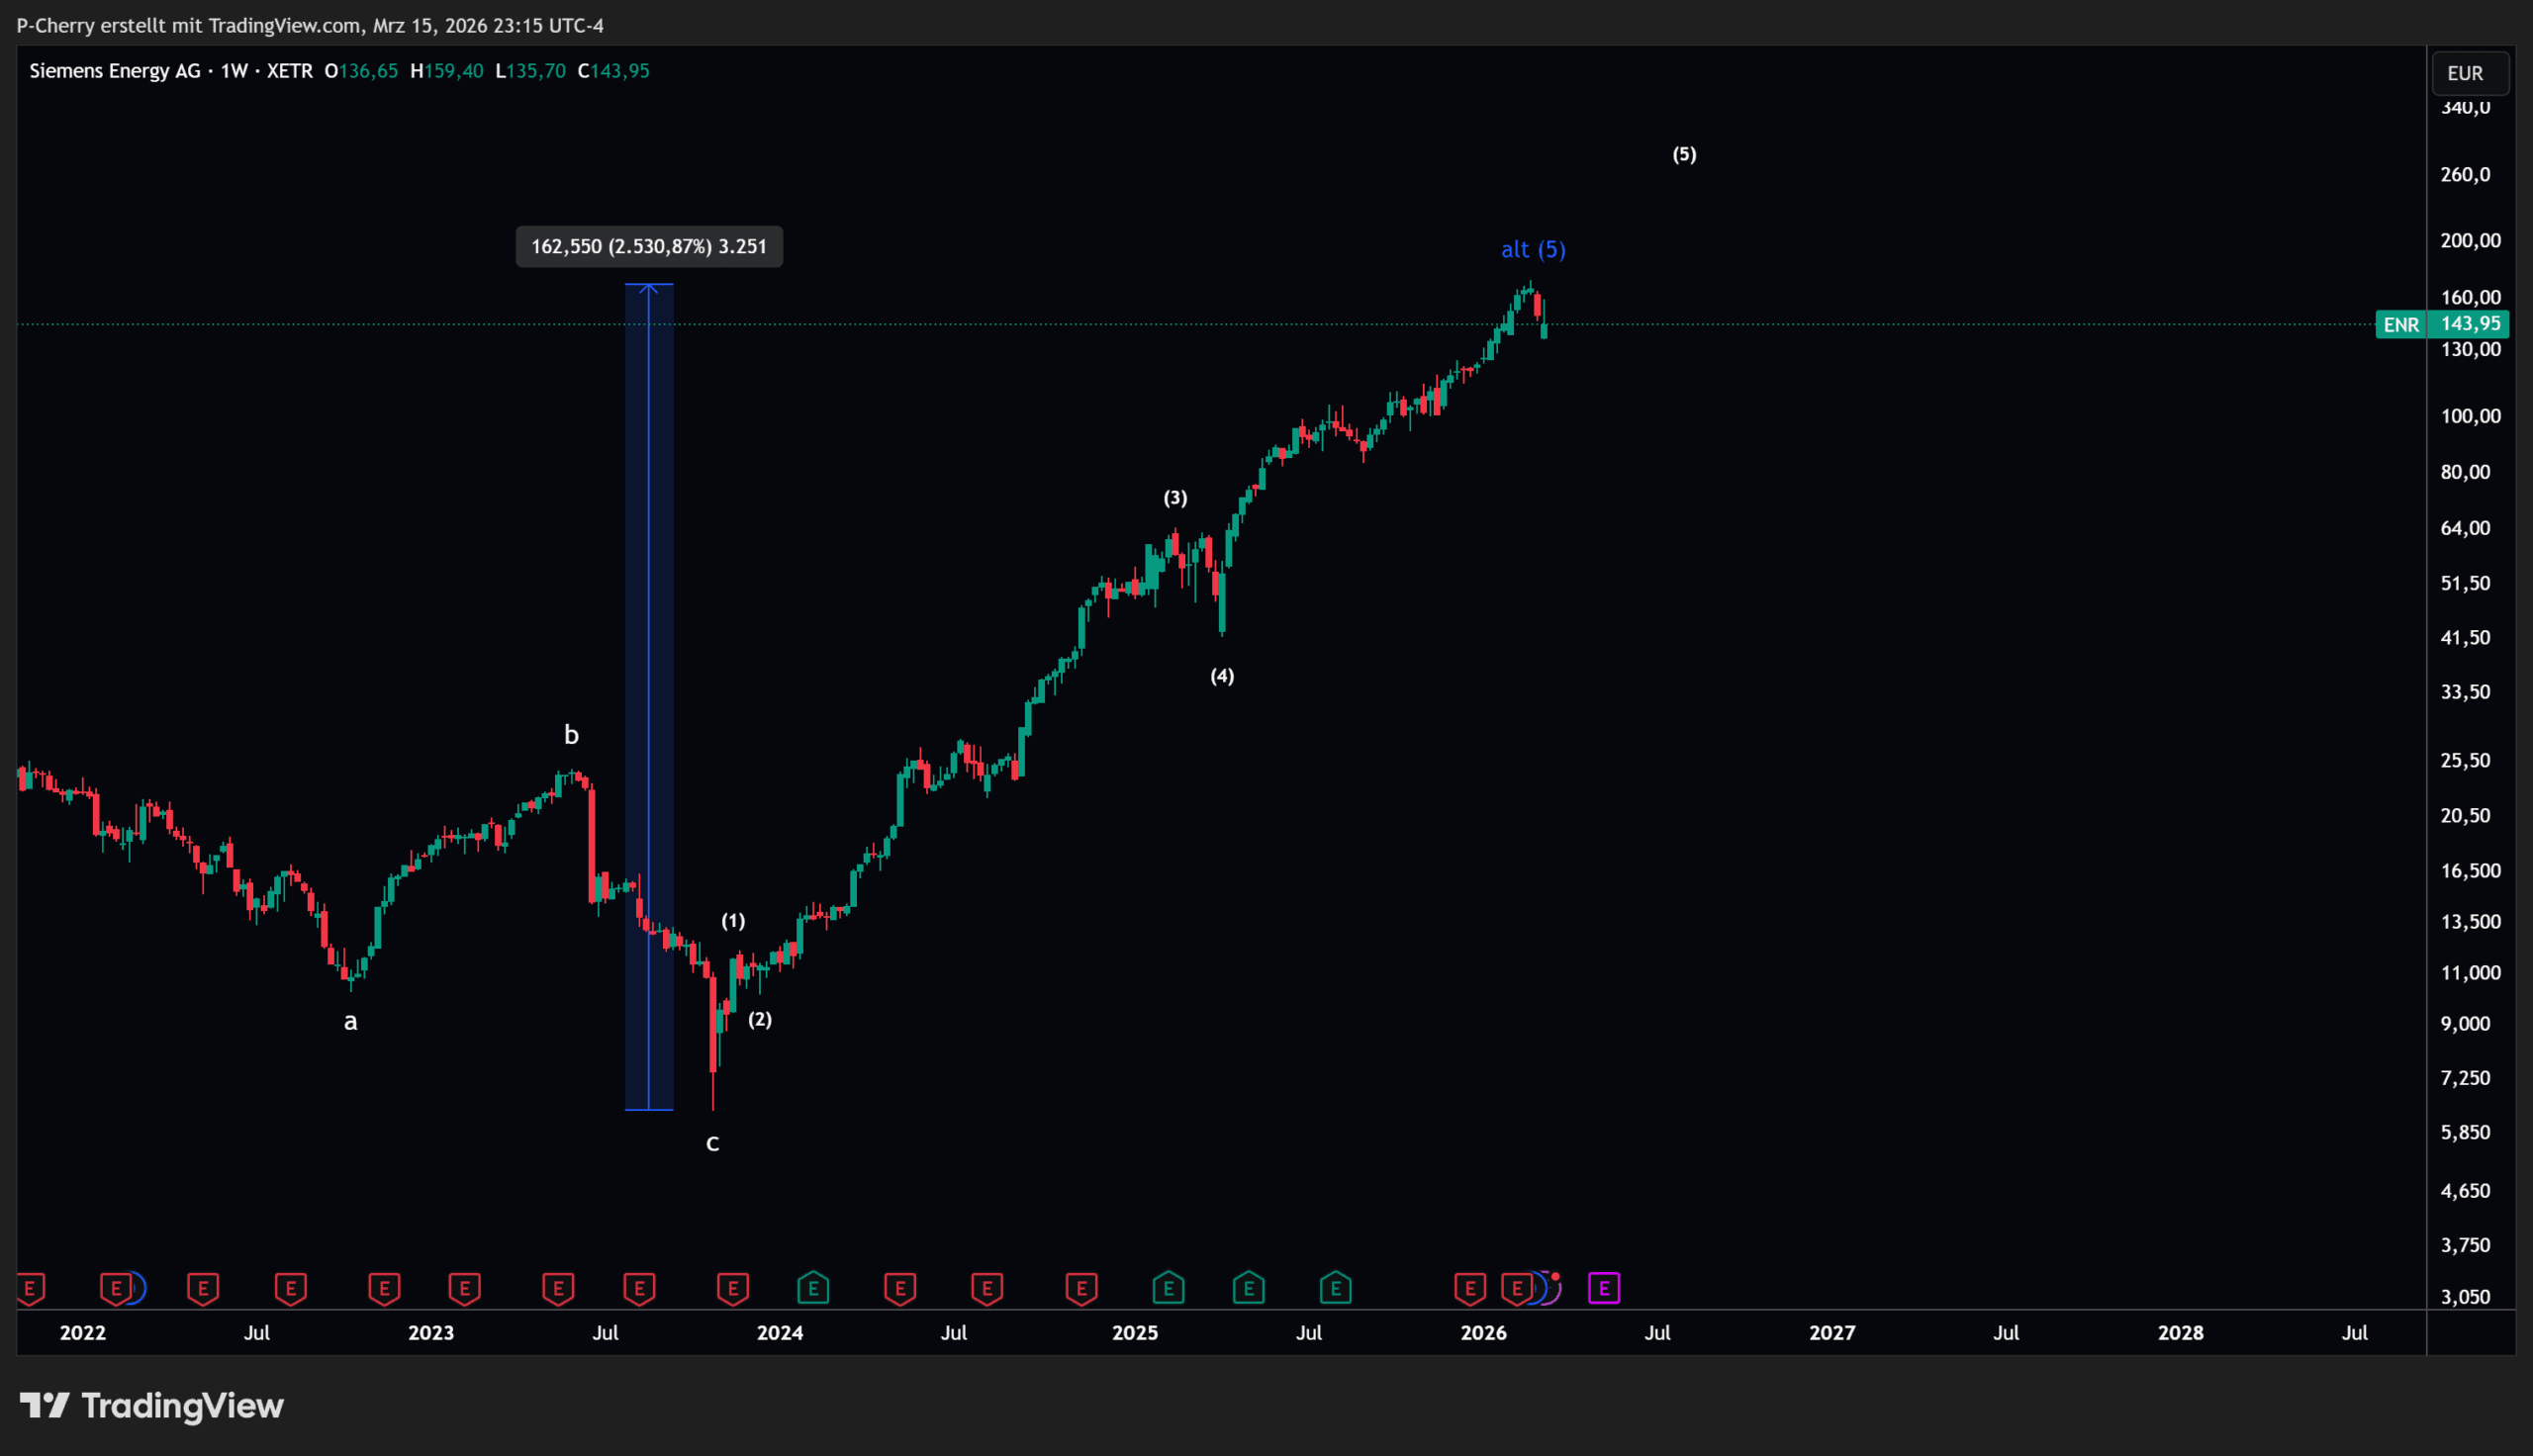This screenshot has height=1456, width=2533.
Task: Select the 'c' wave low label
Action: 712,1143
